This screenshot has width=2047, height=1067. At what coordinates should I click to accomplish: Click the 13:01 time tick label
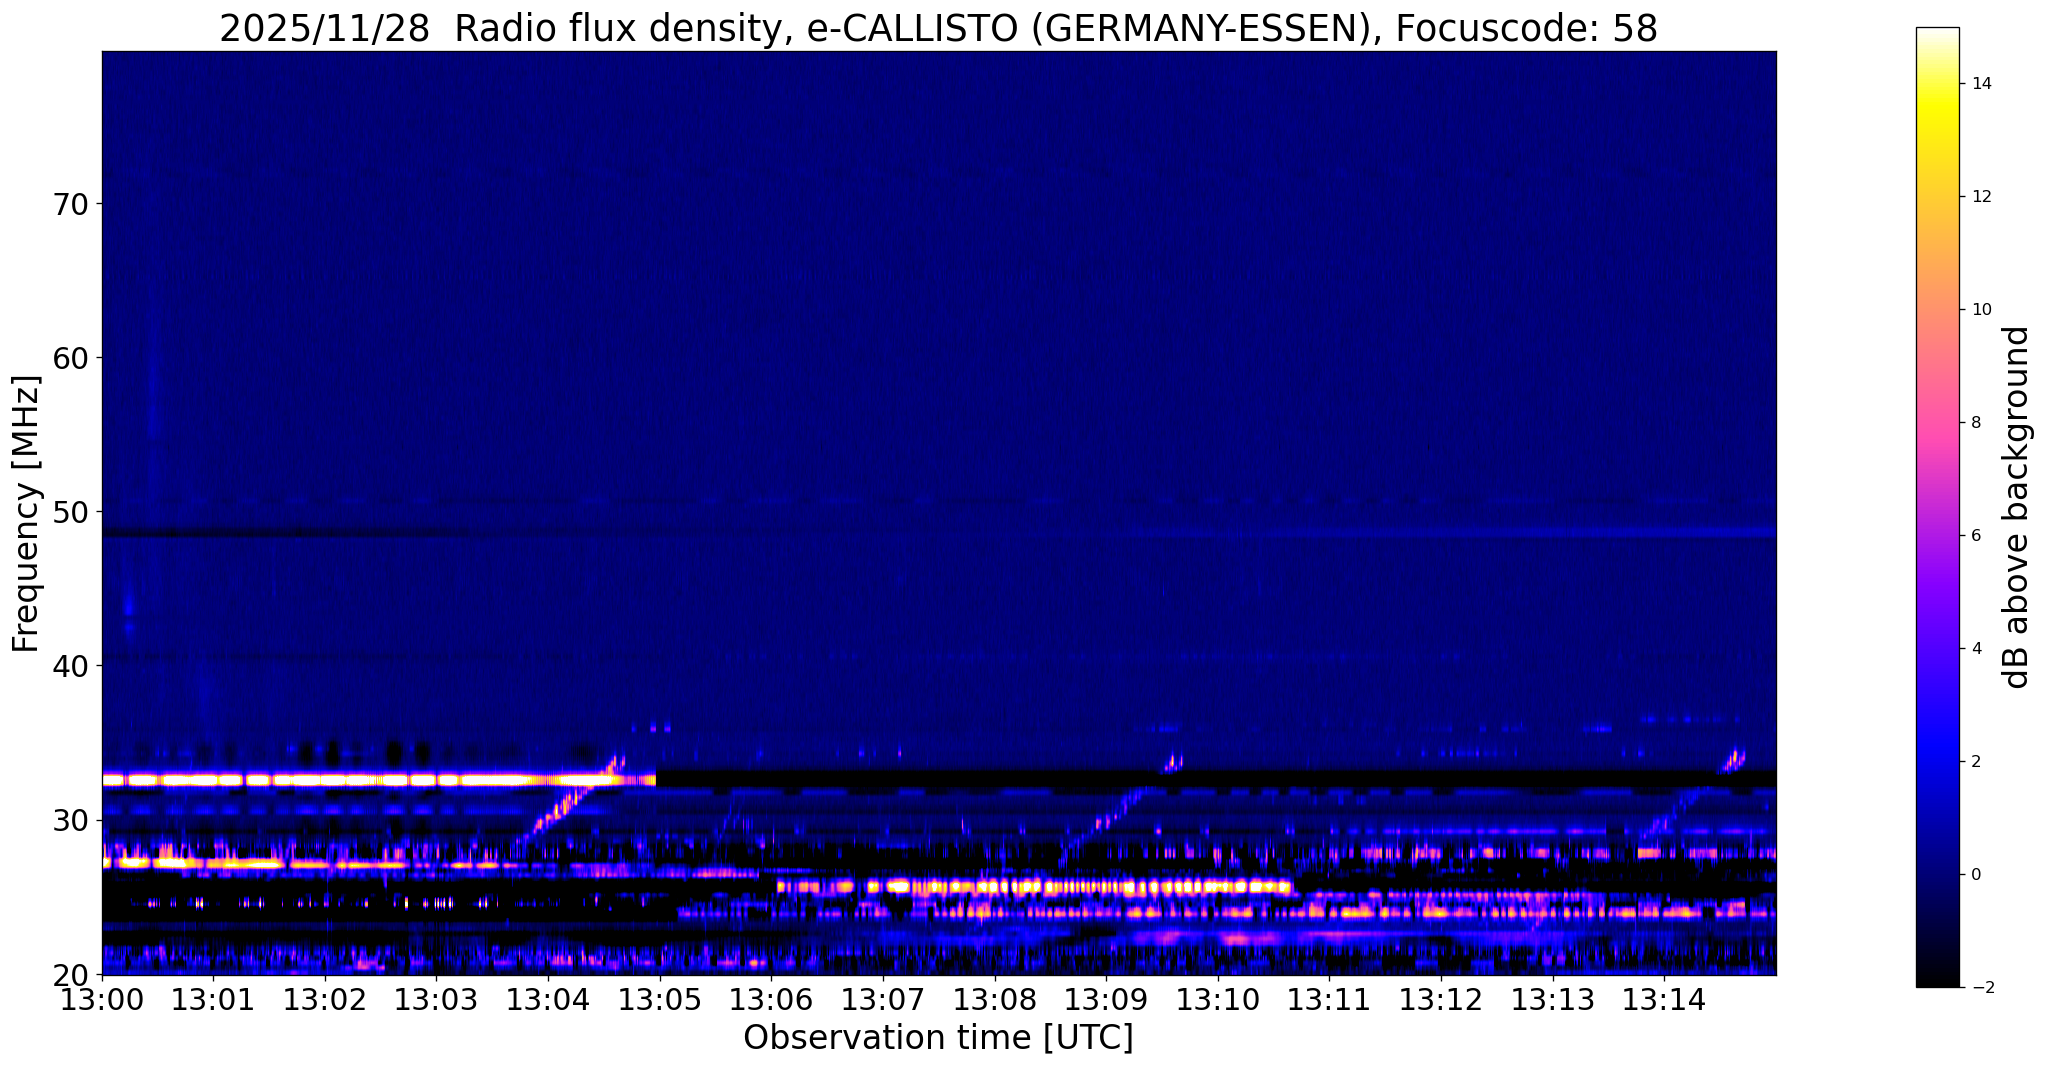(x=213, y=999)
